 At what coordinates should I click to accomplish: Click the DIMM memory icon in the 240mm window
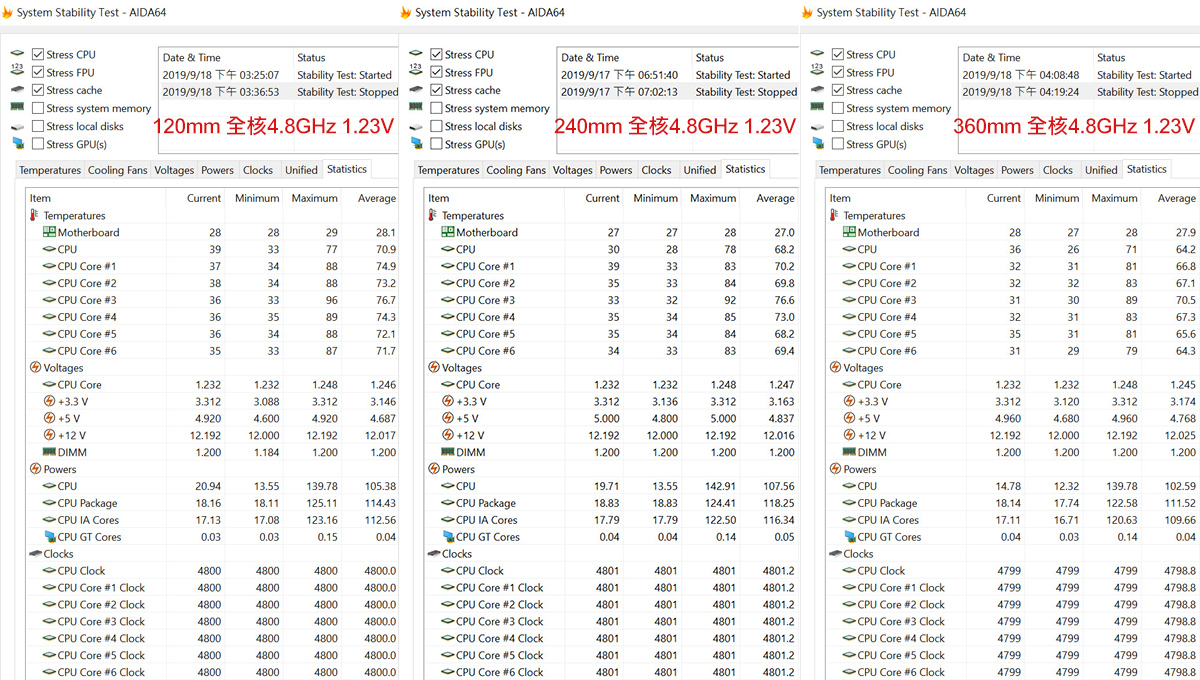[448, 452]
